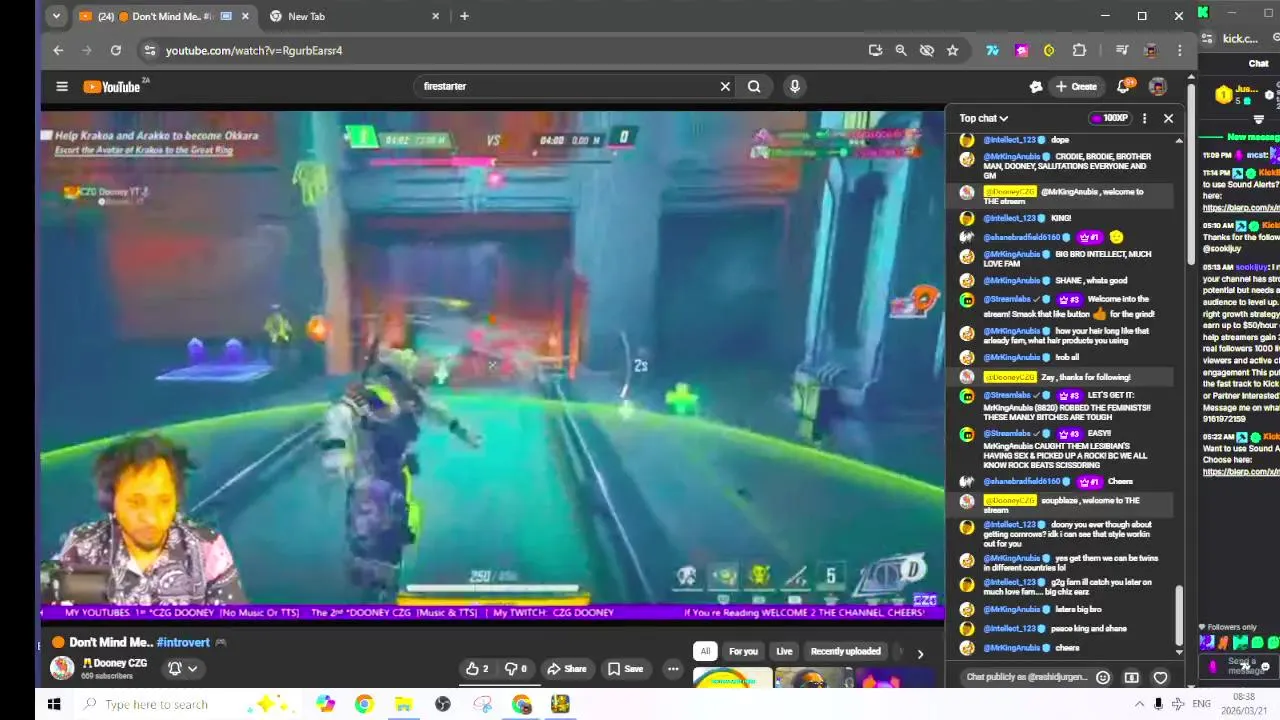Screen dimensions: 1280x720
Task: Like the video with thumbs up
Action: pyautogui.click(x=477, y=669)
